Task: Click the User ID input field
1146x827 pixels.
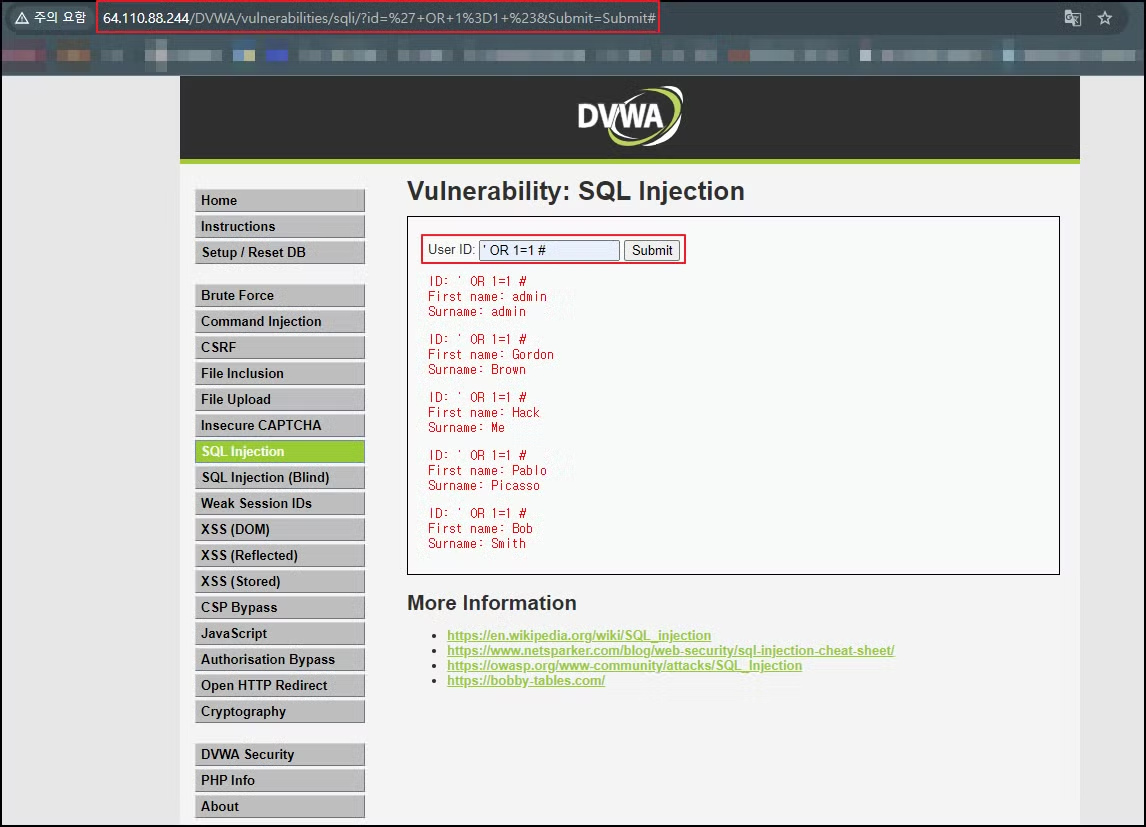Action: (x=550, y=250)
